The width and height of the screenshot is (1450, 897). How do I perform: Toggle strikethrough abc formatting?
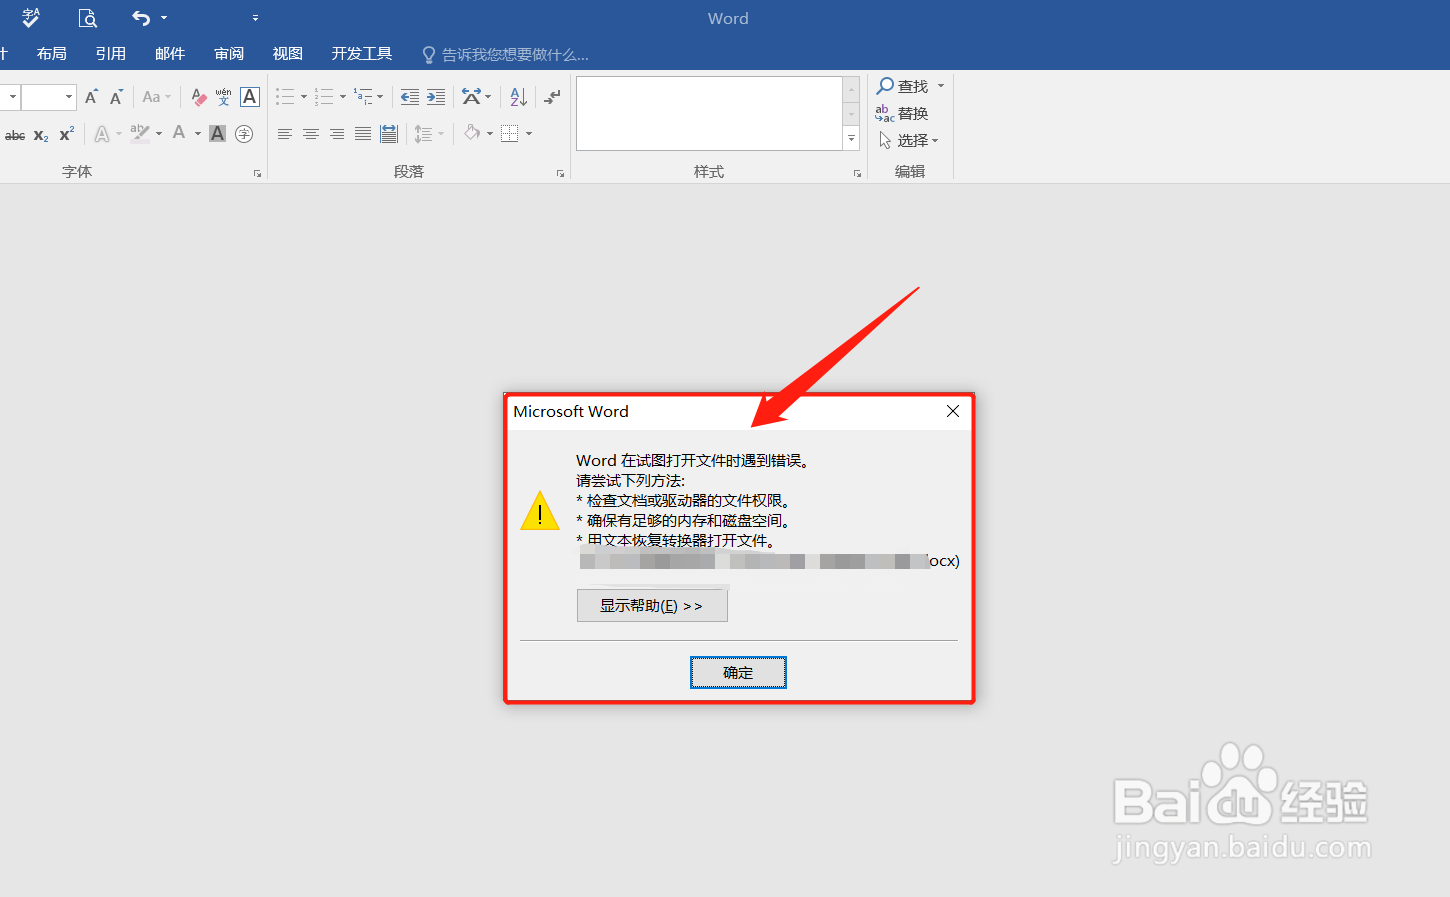click(15, 135)
